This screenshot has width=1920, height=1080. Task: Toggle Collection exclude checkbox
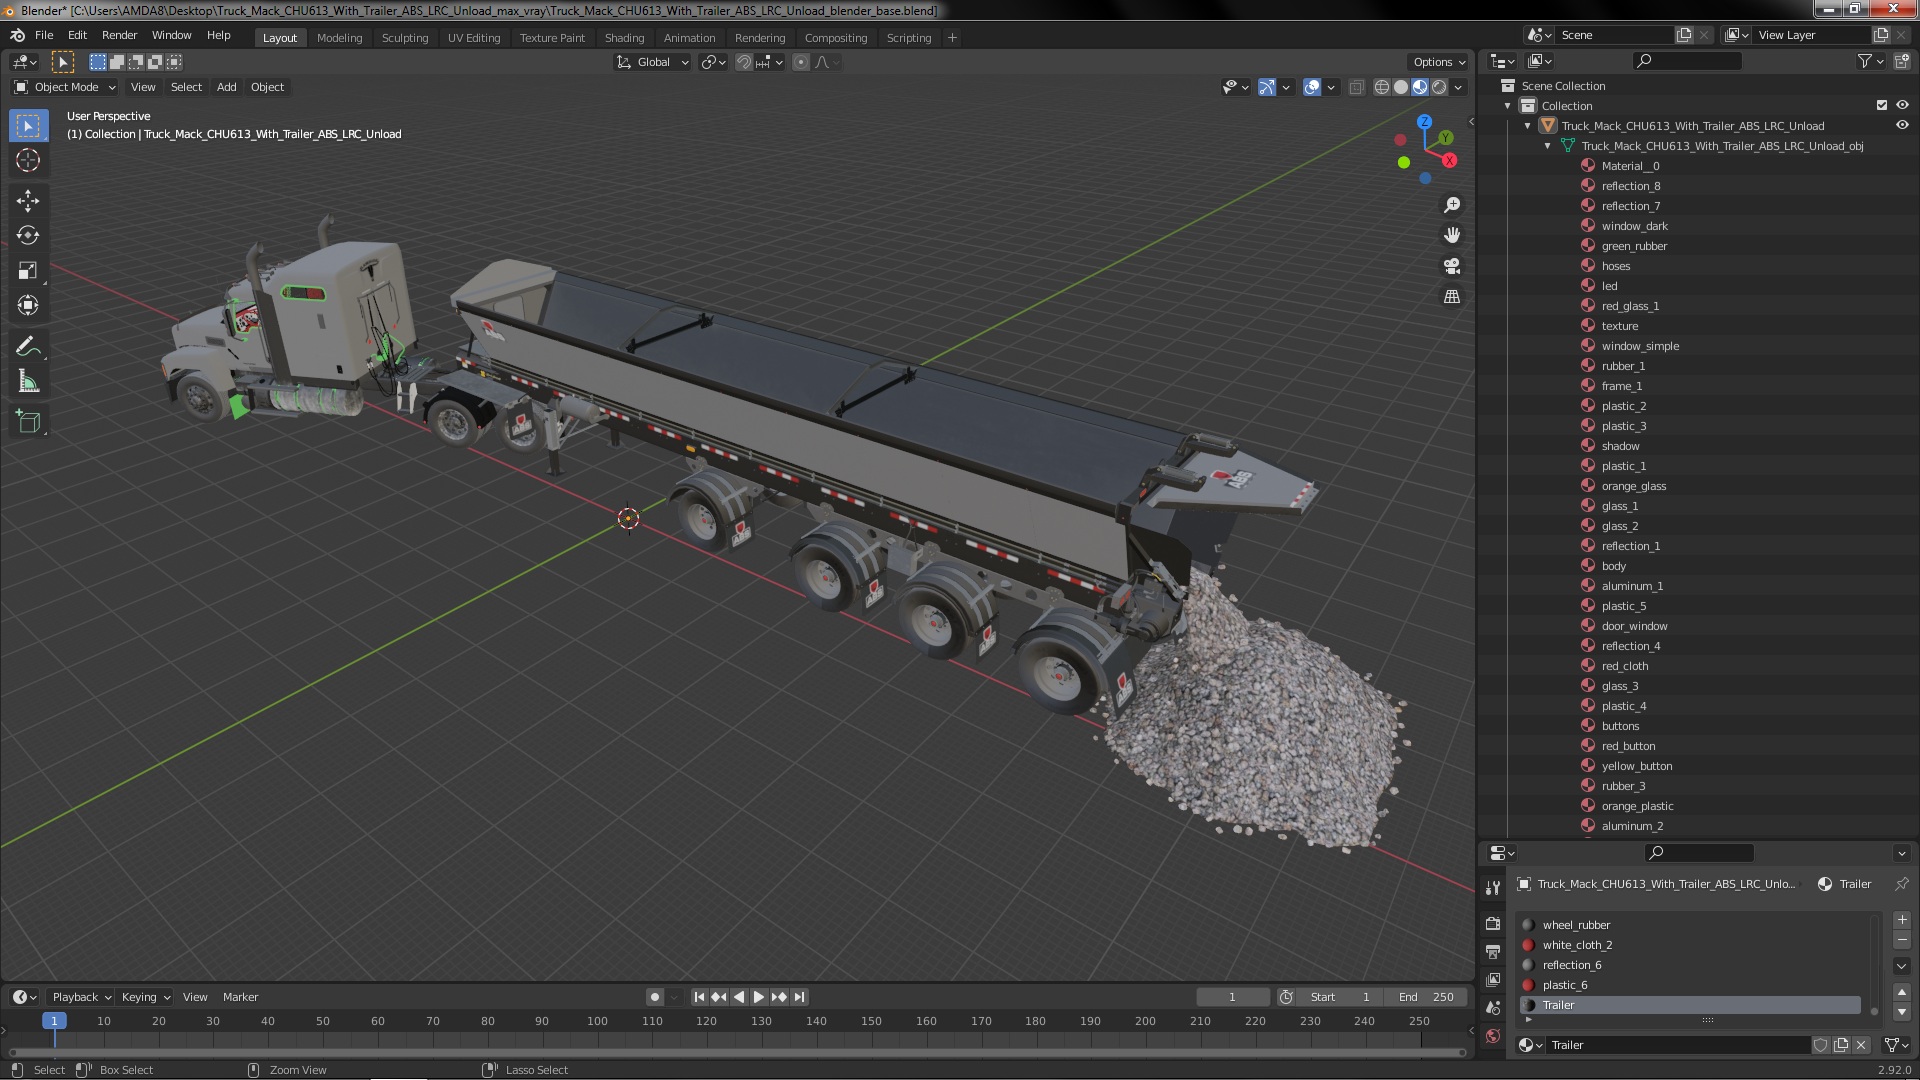click(x=1882, y=105)
